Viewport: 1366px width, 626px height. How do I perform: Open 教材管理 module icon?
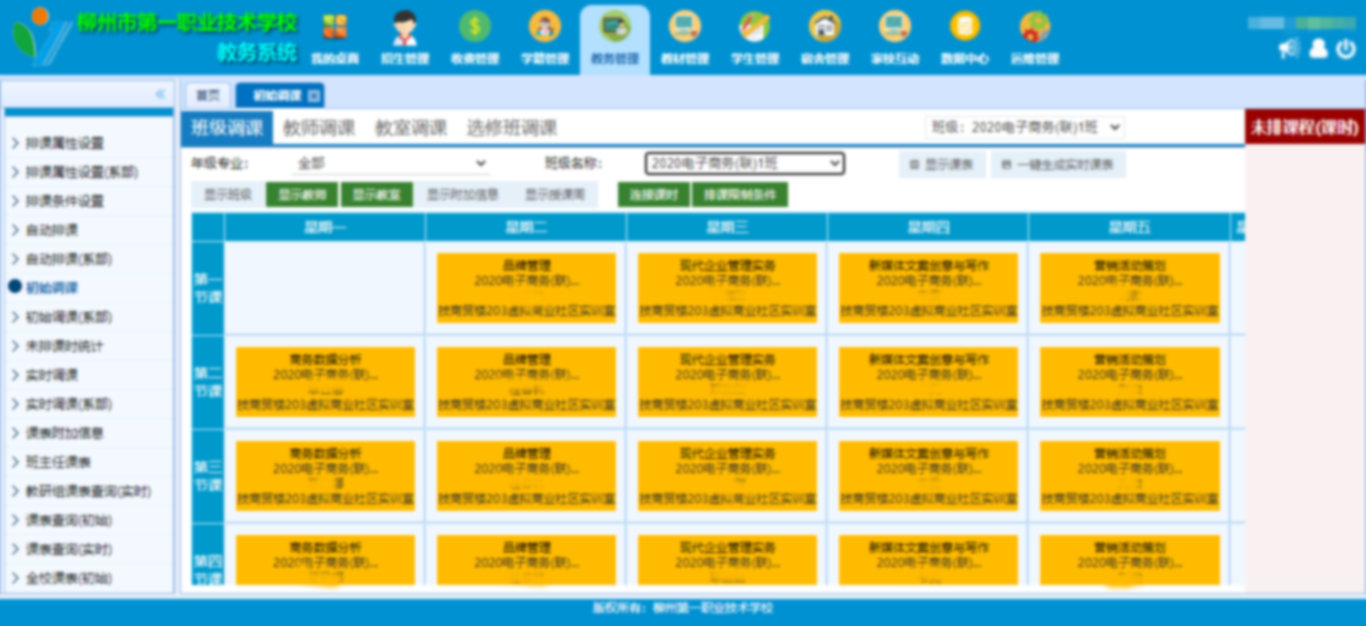pyautogui.click(x=684, y=38)
